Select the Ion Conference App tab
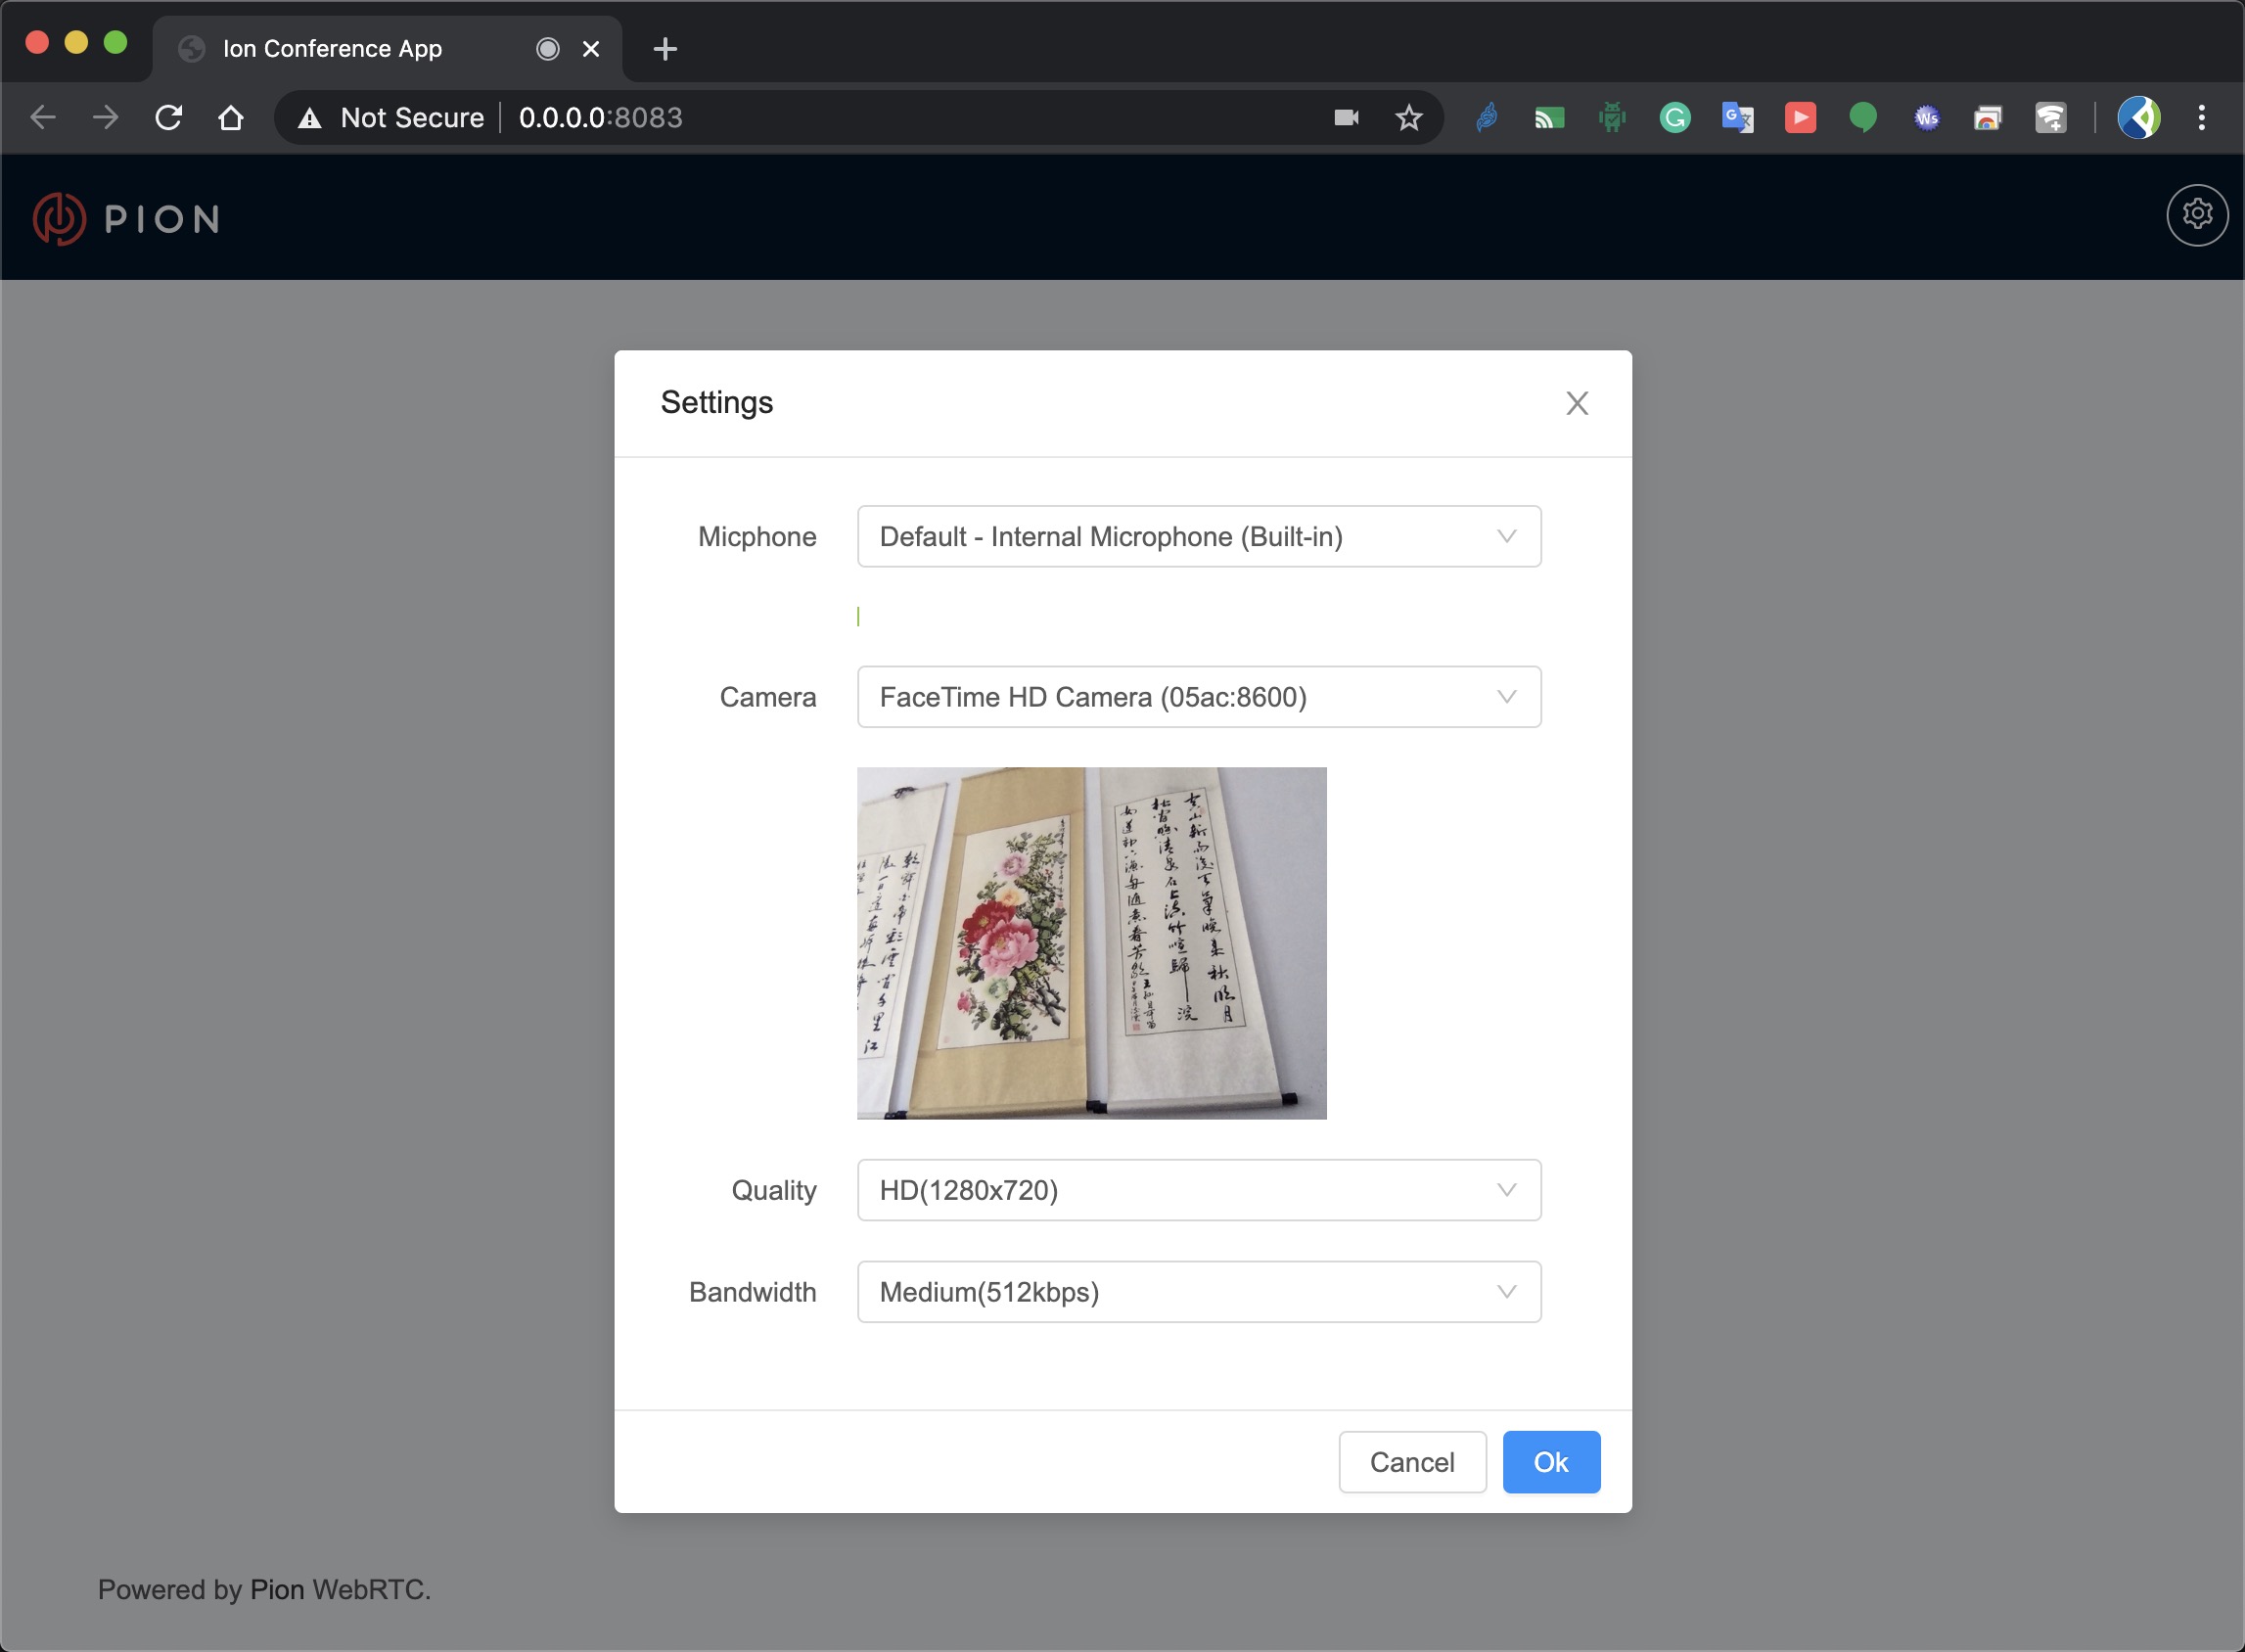 point(333,49)
